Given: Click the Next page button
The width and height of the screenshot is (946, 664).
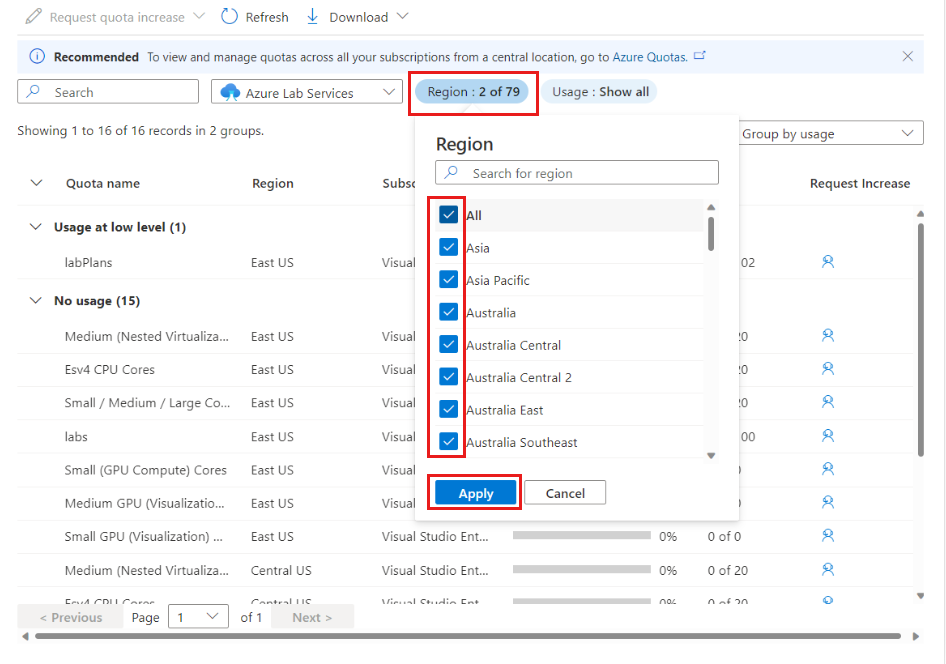Looking at the screenshot, I should pos(312,617).
